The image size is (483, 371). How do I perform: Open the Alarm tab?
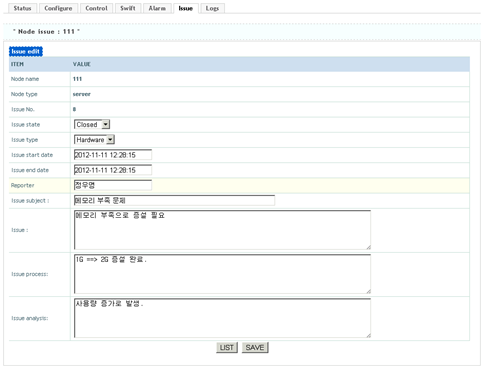click(x=157, y=8)
